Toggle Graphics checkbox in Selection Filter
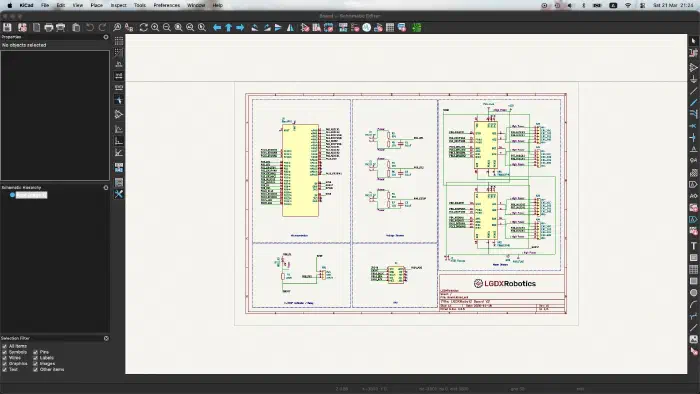 [4, 364]
